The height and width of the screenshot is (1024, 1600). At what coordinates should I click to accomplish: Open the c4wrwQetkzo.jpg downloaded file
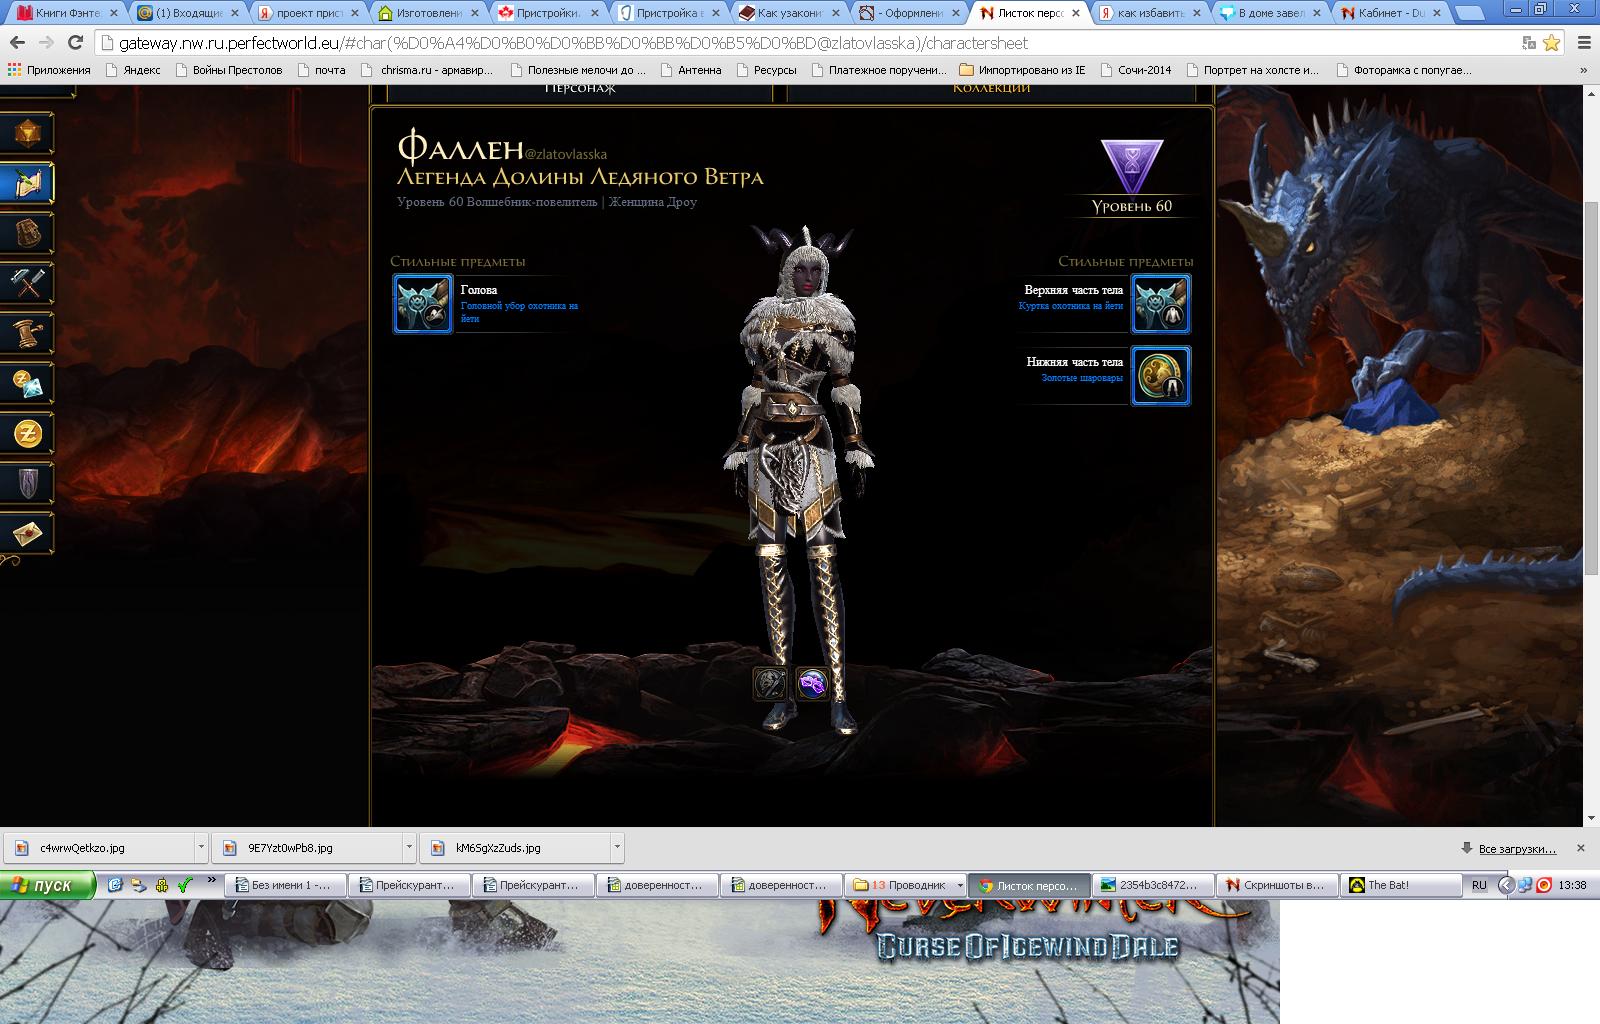pos(99,847)
